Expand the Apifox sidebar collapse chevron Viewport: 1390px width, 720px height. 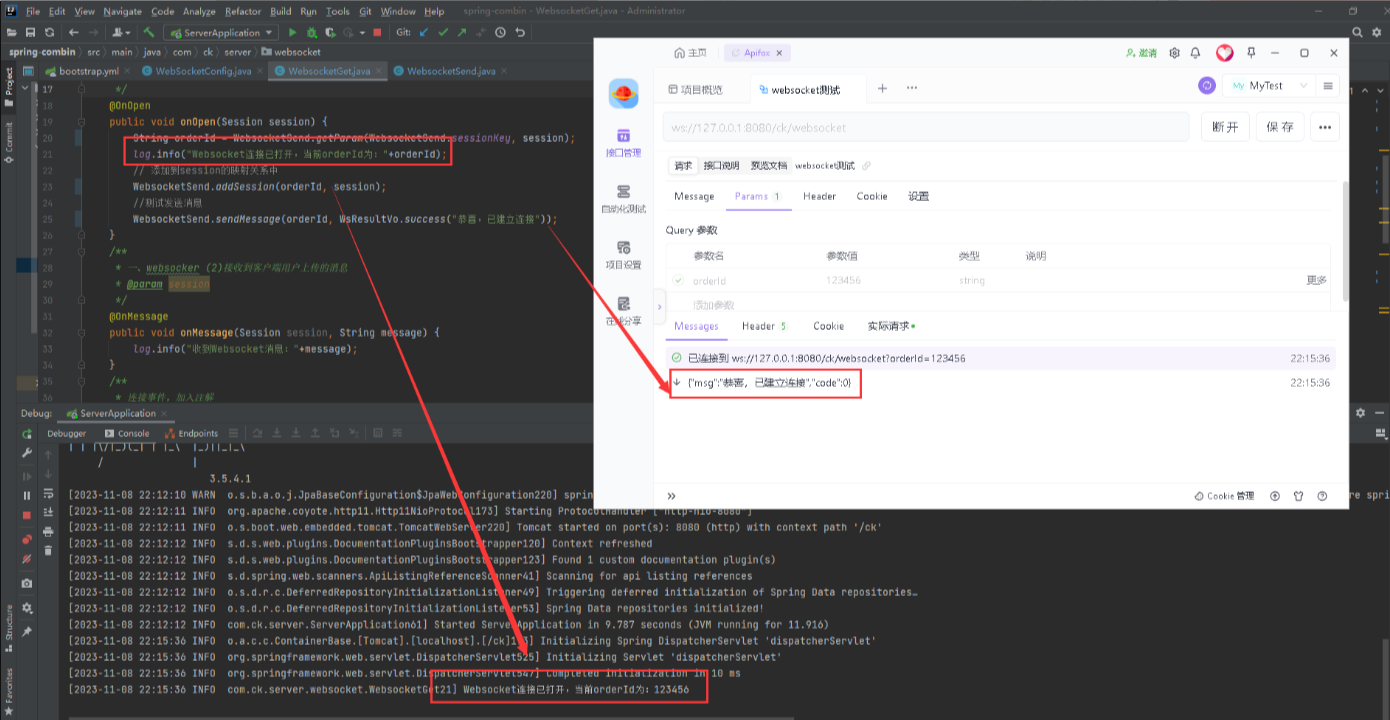pyautogui.click(x=659, y=306)
